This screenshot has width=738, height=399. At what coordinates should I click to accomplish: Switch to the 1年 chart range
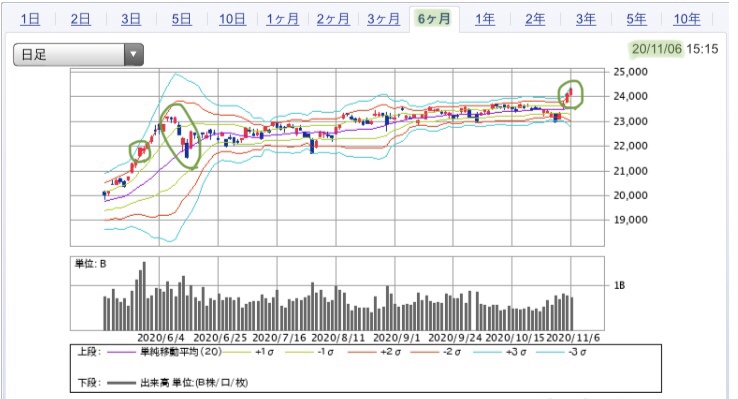[485, 19]
